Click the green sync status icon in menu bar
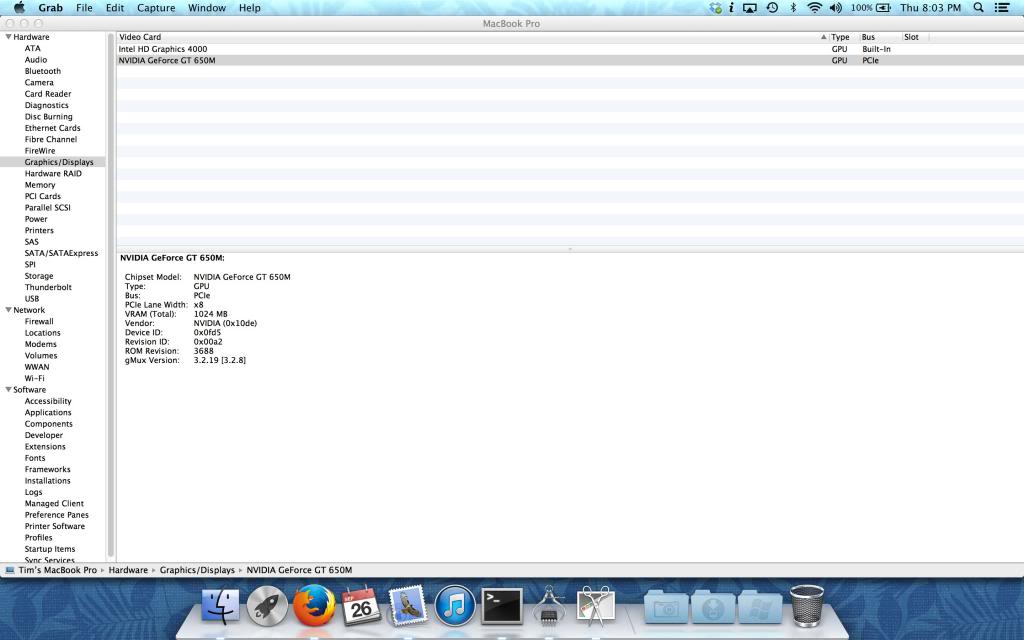The width and height of the screenshot is (1024, 640). coord(716,7)
